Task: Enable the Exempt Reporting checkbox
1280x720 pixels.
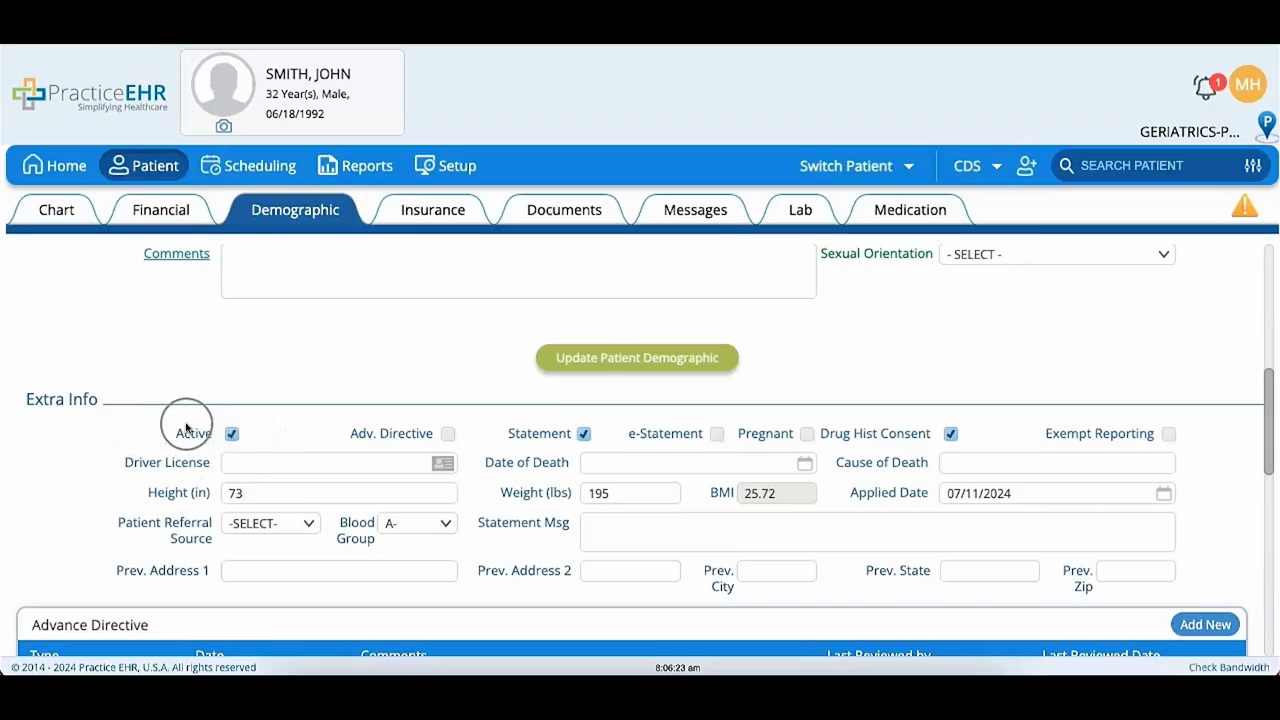Action: pyautogui.click(x=1169, y=434)
